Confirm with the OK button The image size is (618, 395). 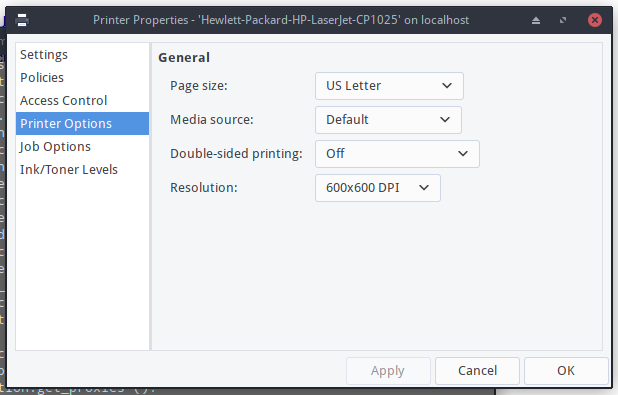(x=566, y=371)
